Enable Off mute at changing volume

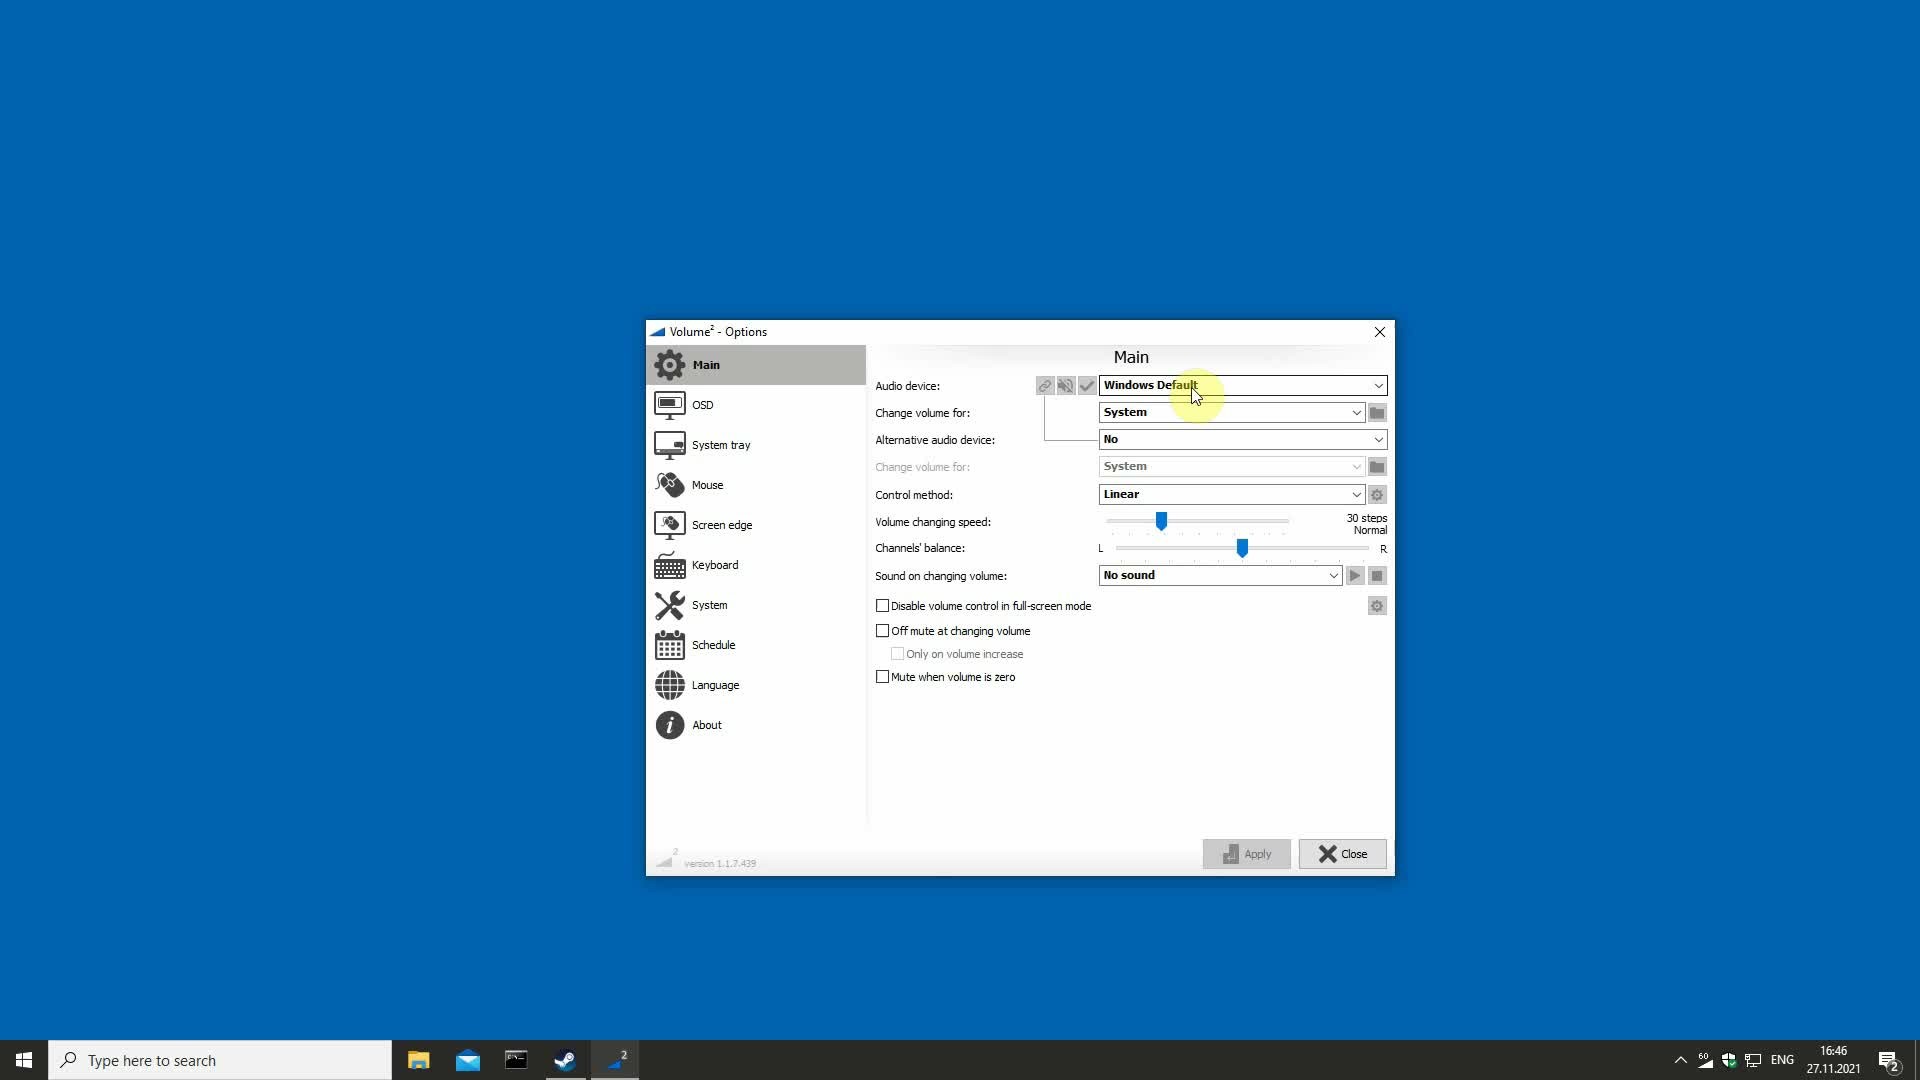(x=882, y=631)
